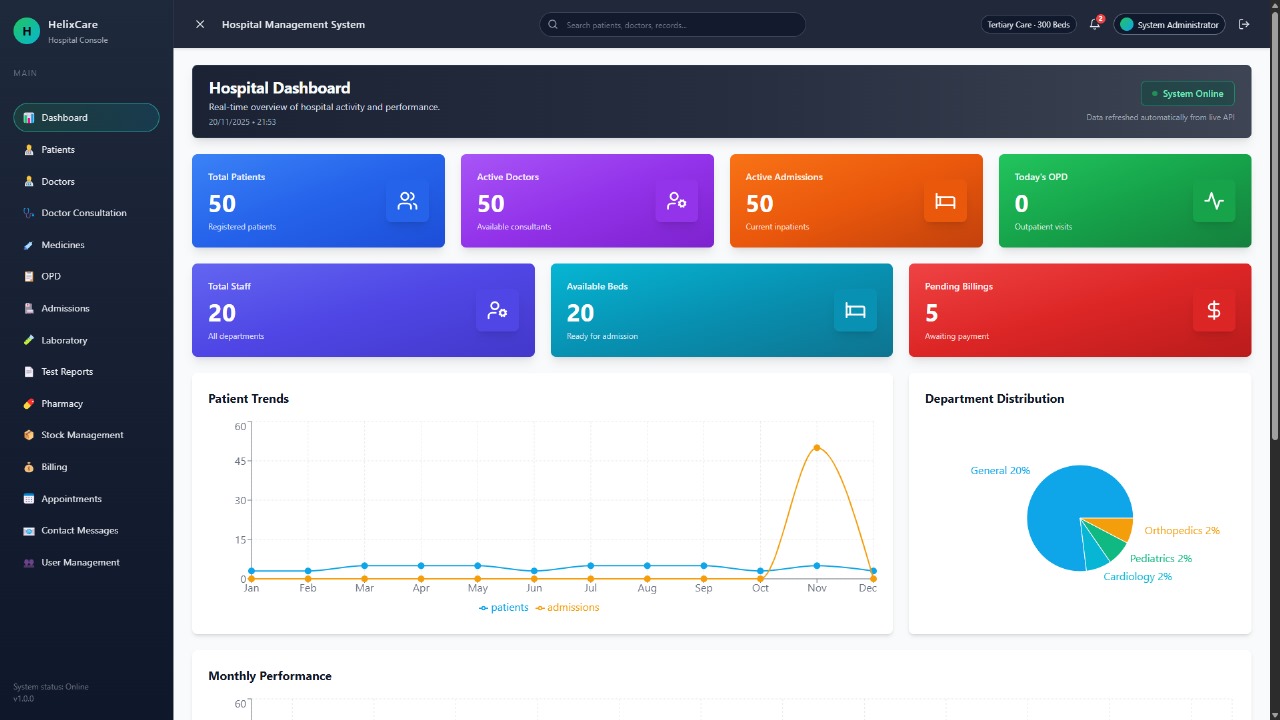Viewport: 1280px width, 720px height.
Task: Click the HelixCare logo icon
Action: pyautogui.click(x=26, y=31)
